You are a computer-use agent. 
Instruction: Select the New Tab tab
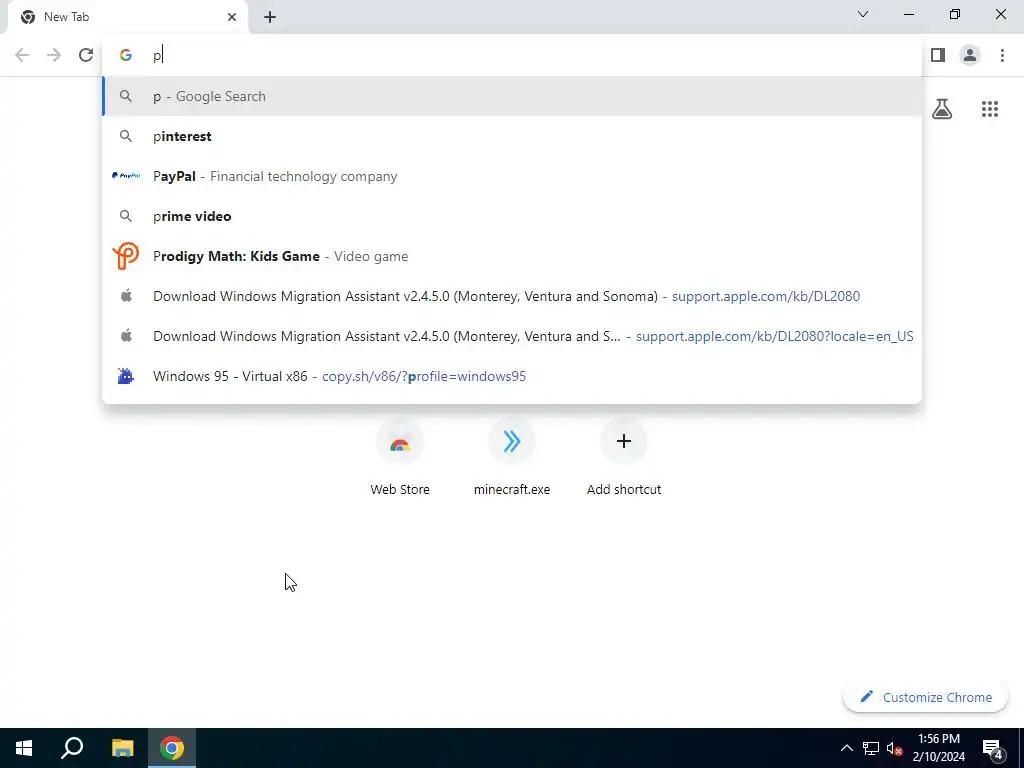127,17
